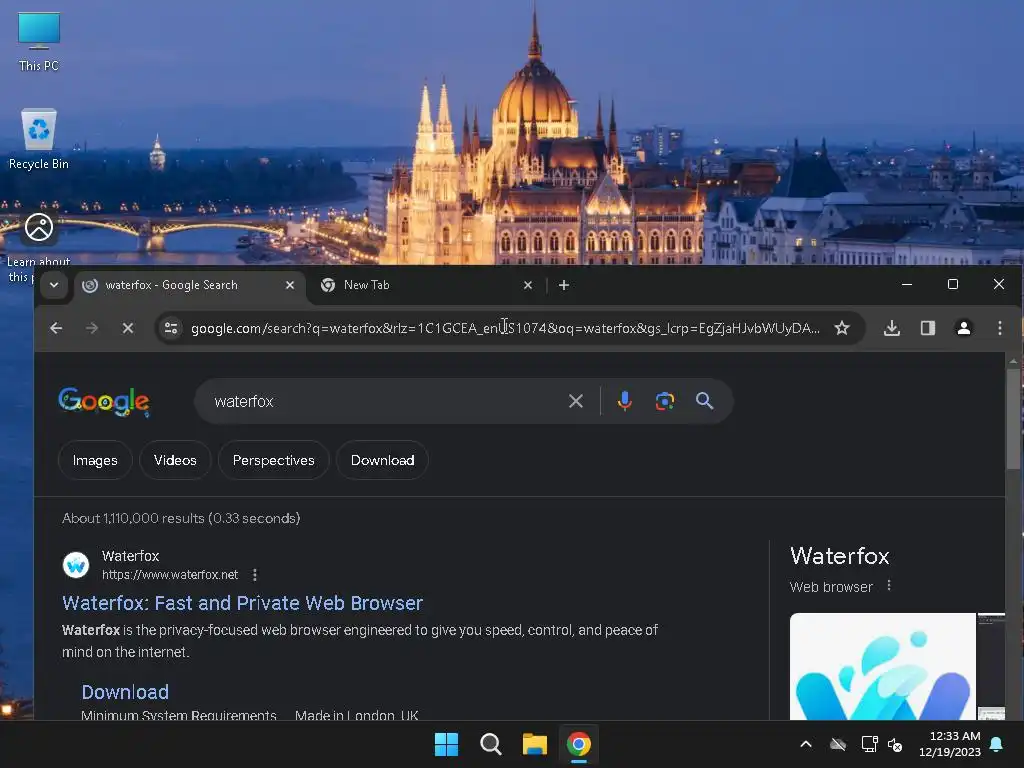
Task: Stop loading the page
Action: point(128,328)
